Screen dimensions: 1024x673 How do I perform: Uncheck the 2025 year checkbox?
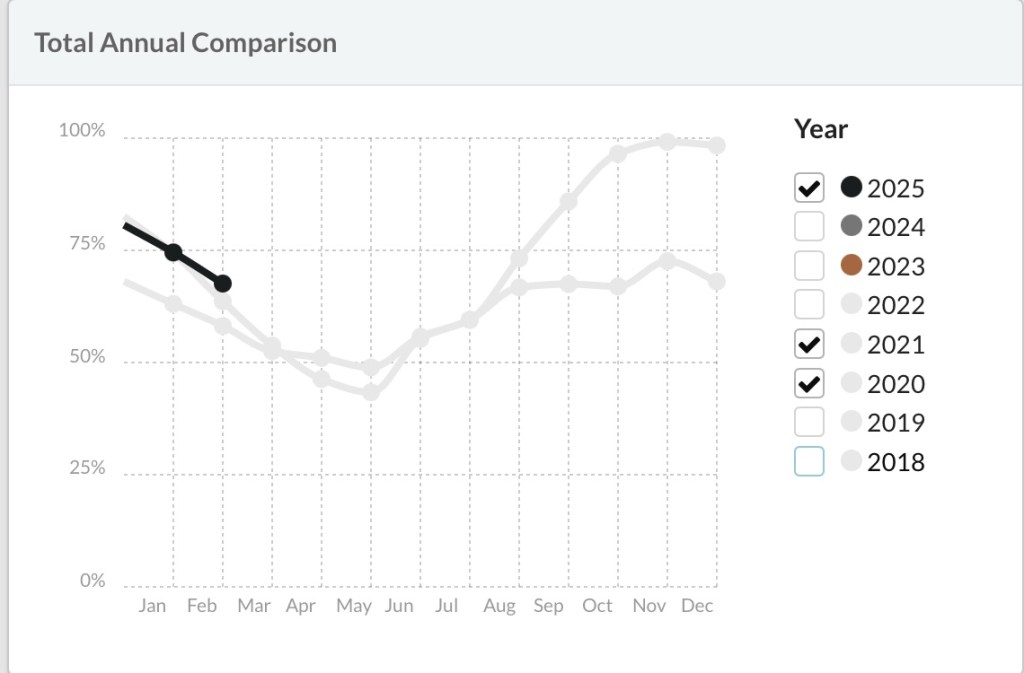tap(809, 187)
